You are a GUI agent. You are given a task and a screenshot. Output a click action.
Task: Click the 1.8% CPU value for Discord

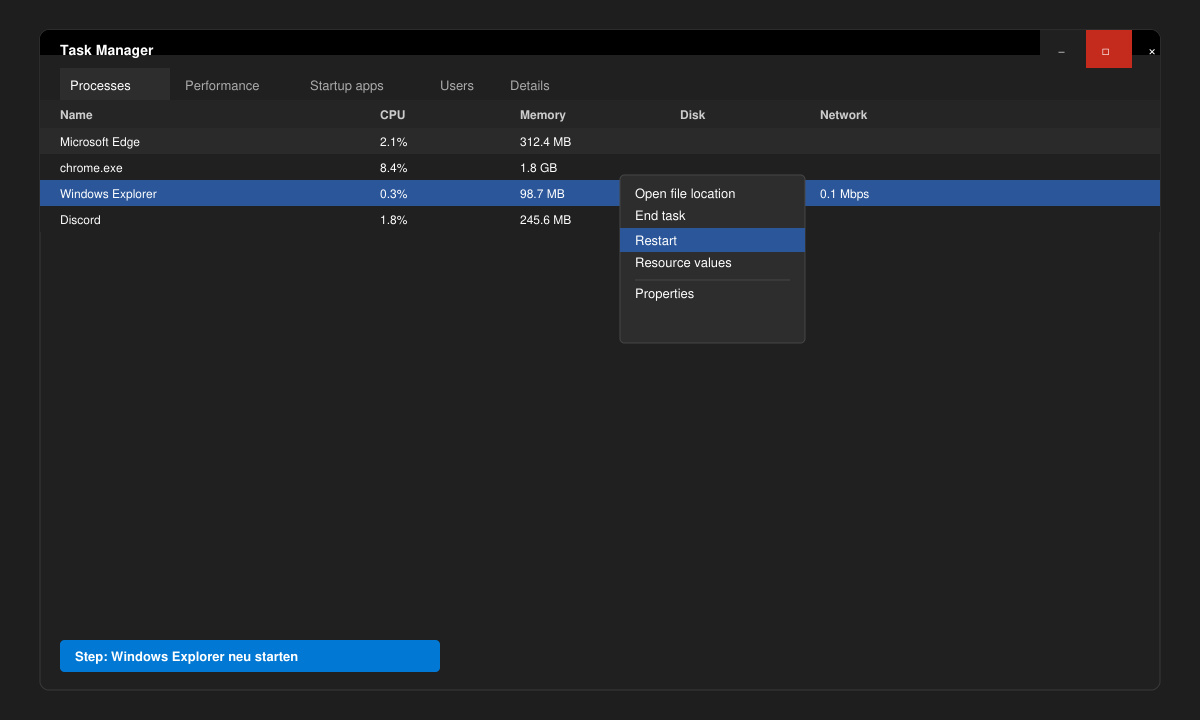click(x=394, y=220)
